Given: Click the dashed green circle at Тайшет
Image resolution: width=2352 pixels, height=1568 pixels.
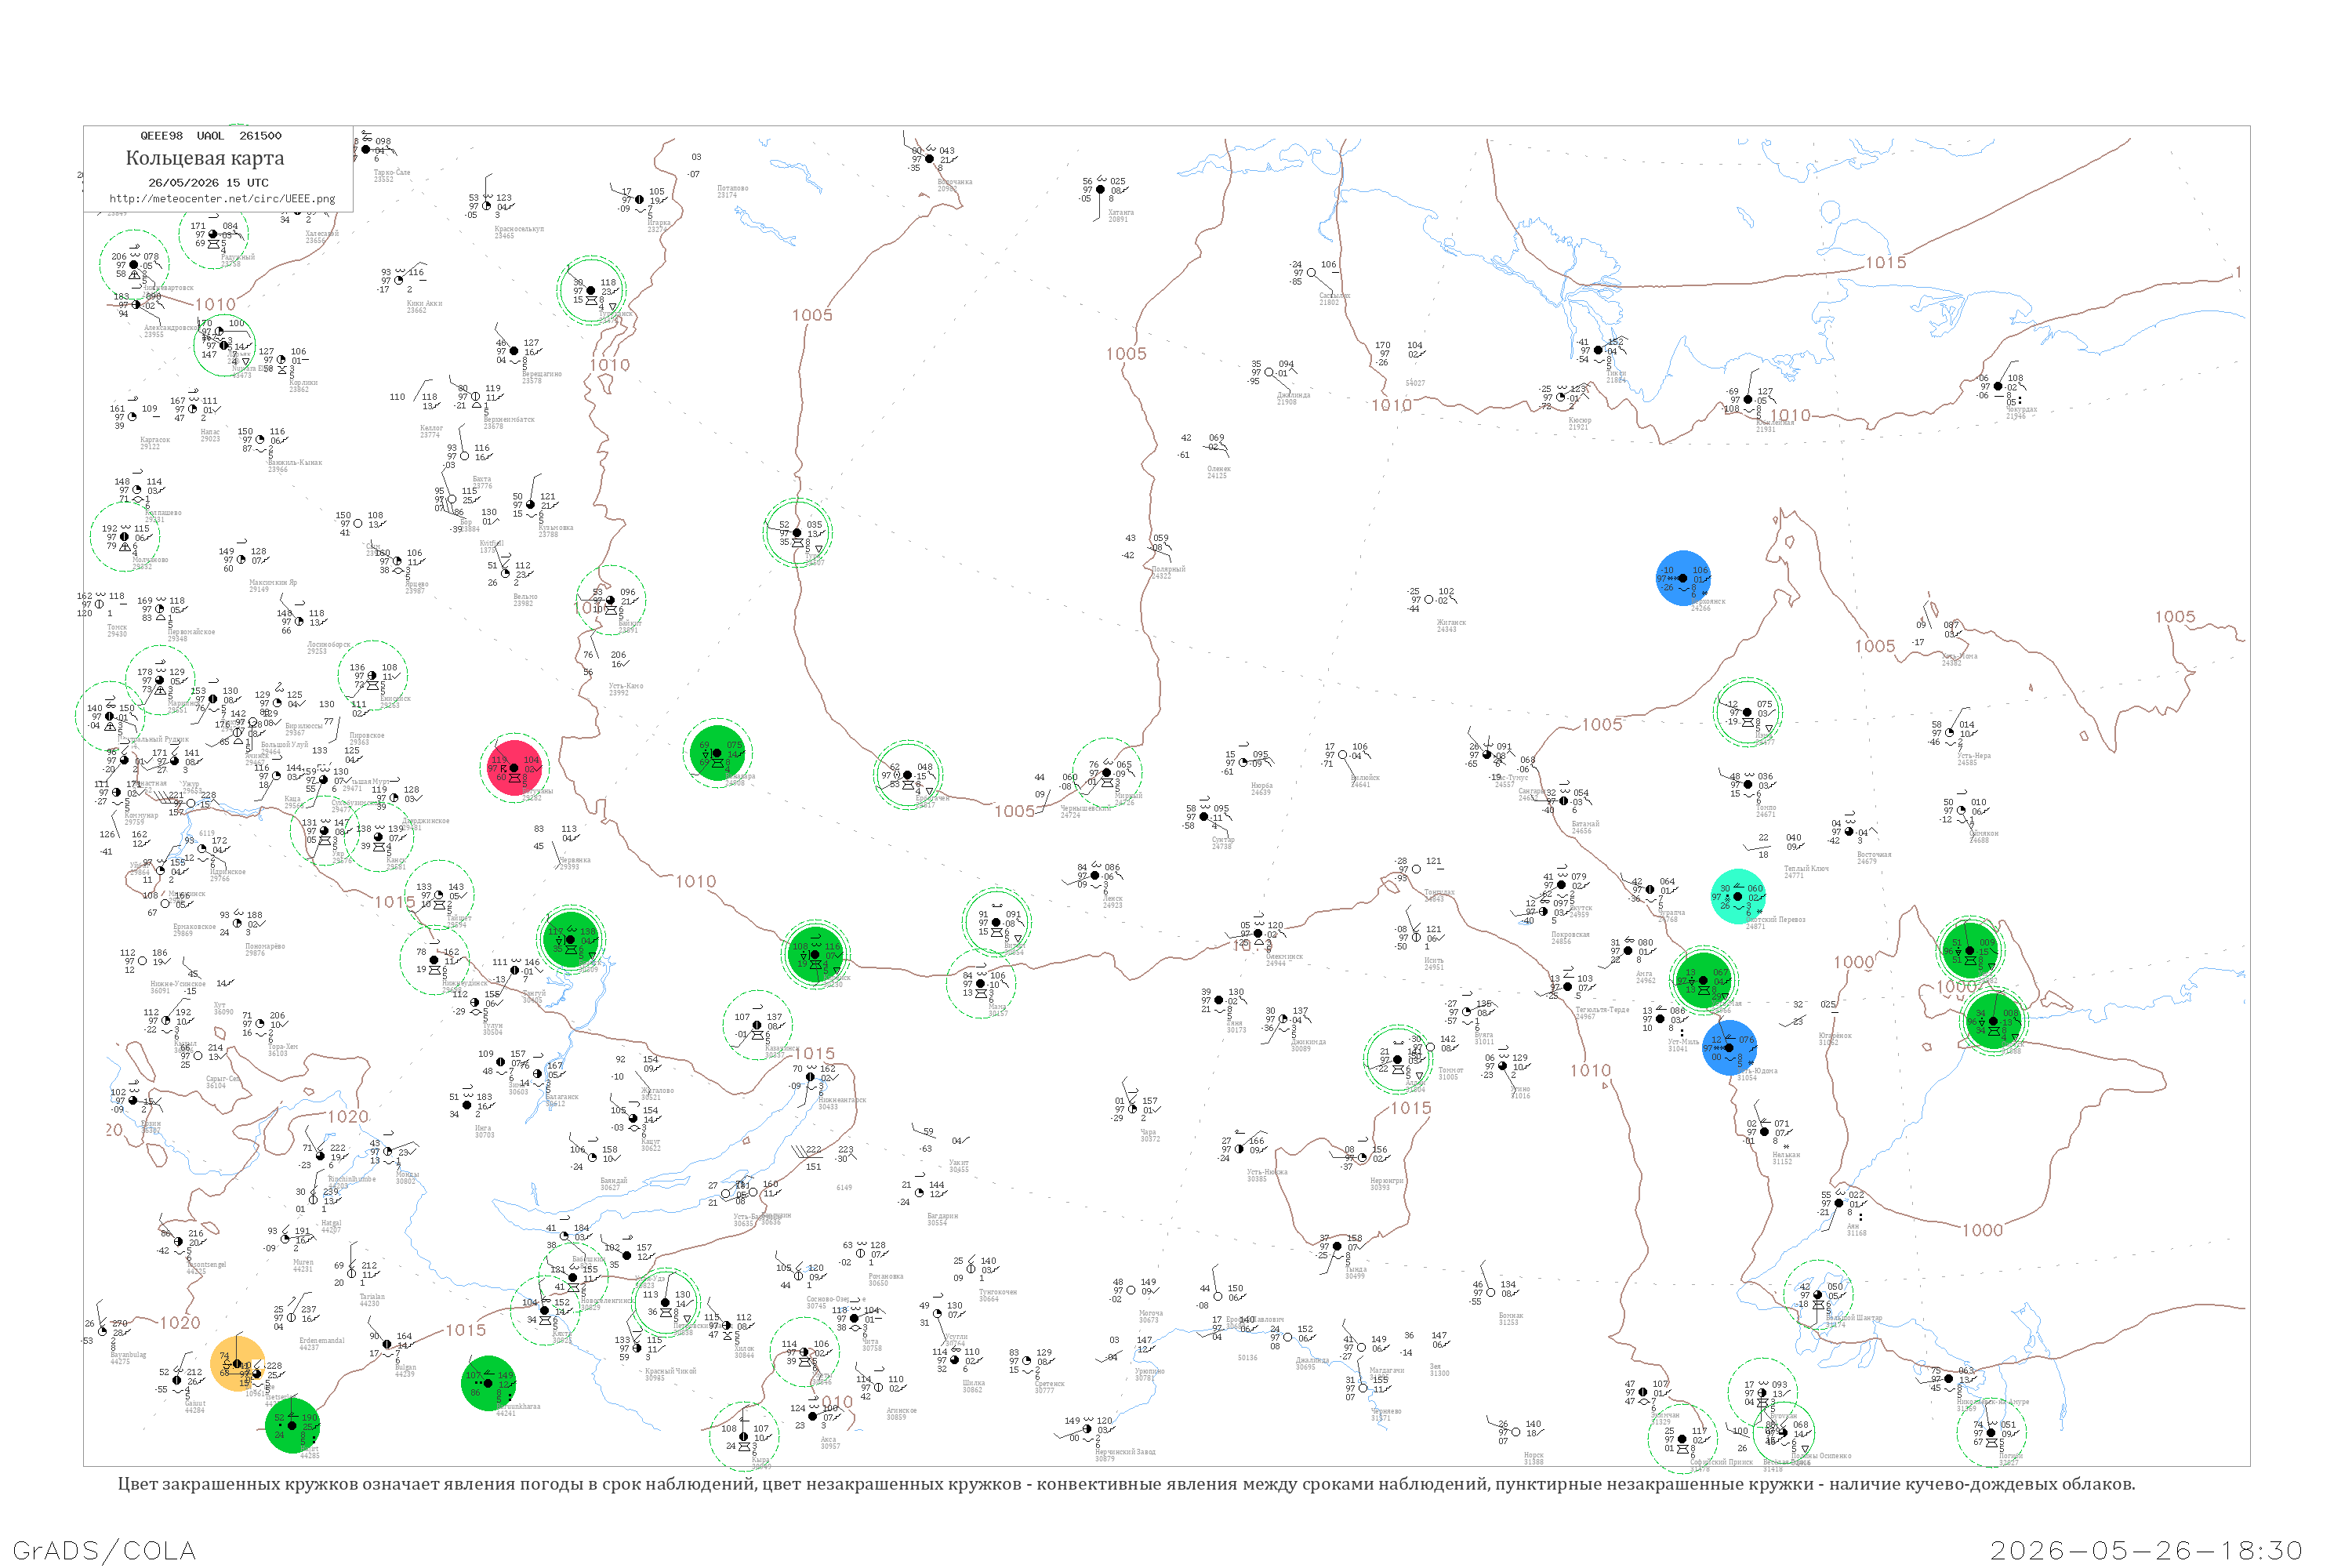Looking at the screenshot, I should pos(440,895).
